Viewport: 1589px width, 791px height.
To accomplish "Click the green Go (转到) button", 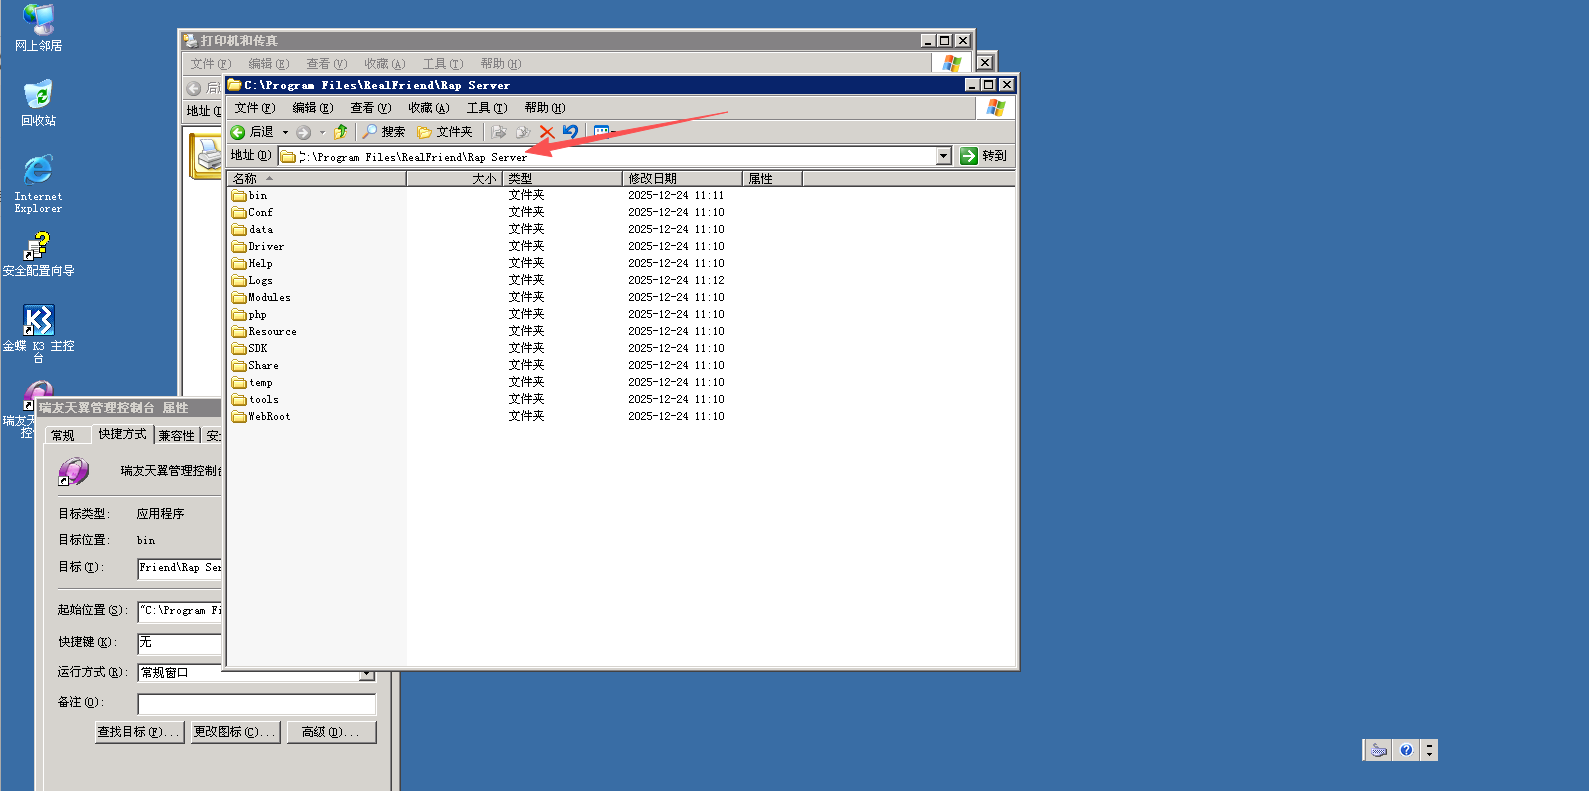I will pyautogui.click(x=984, y=156).
